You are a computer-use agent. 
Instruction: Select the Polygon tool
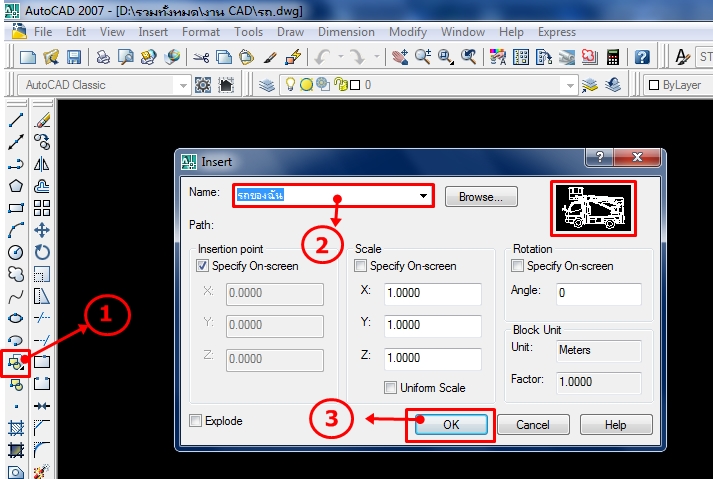[15, 186]
